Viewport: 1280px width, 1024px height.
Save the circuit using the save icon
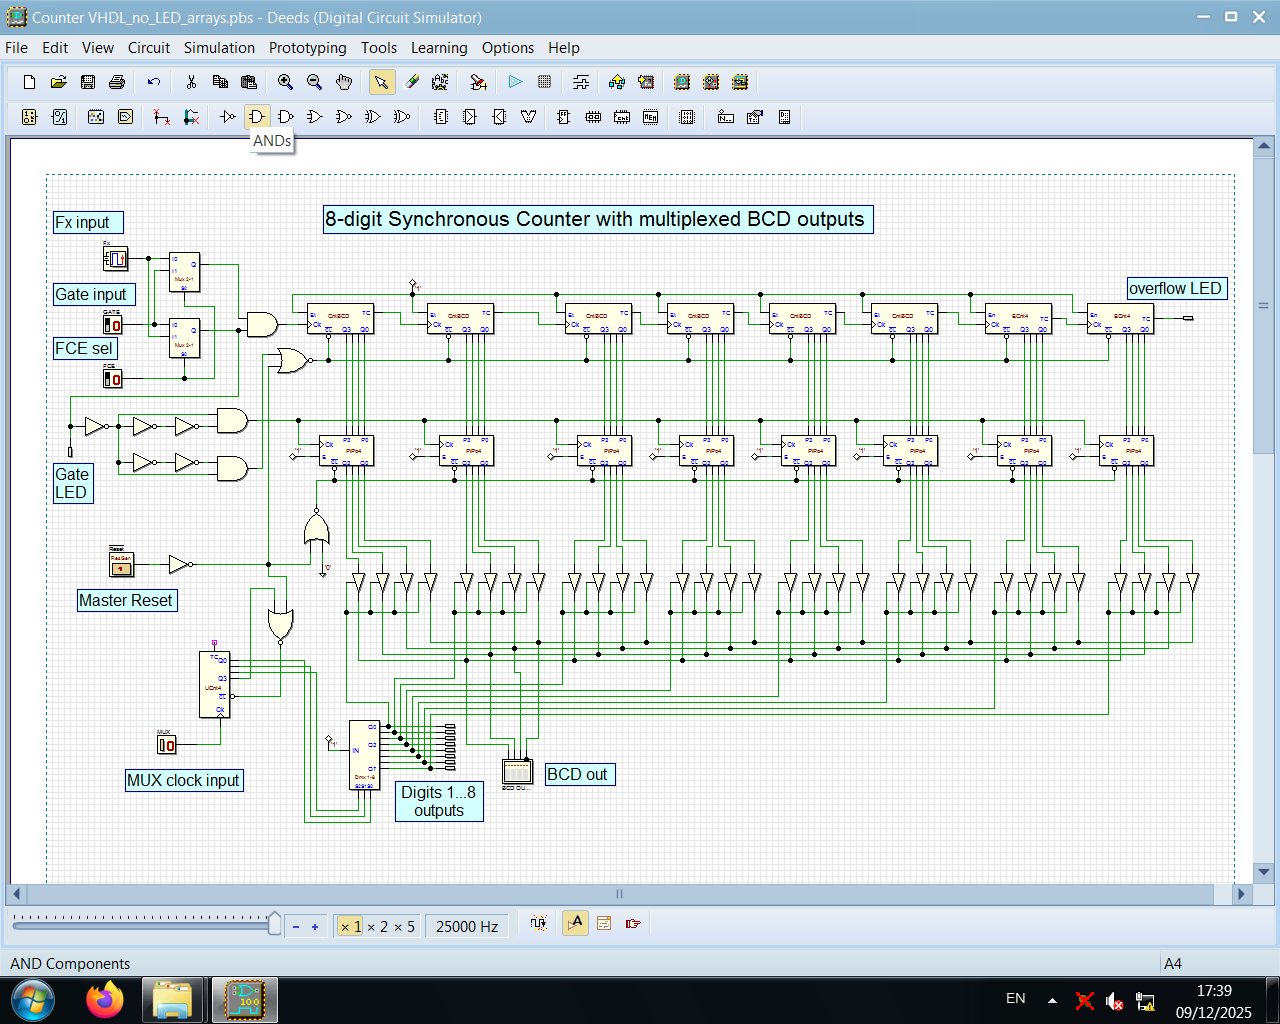[x=88, y=82]
